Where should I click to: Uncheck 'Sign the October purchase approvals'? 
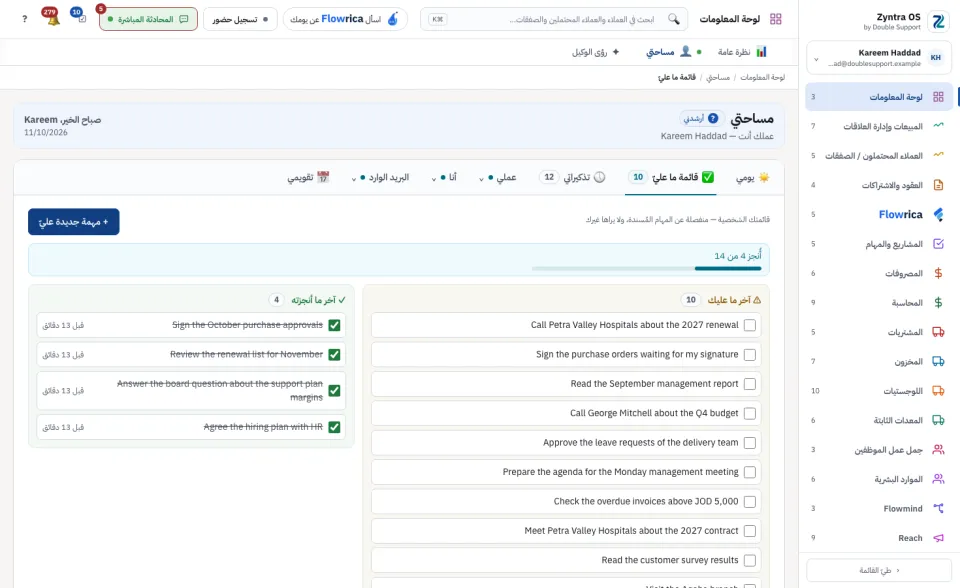pyautogui.click(x=334, y=325)
